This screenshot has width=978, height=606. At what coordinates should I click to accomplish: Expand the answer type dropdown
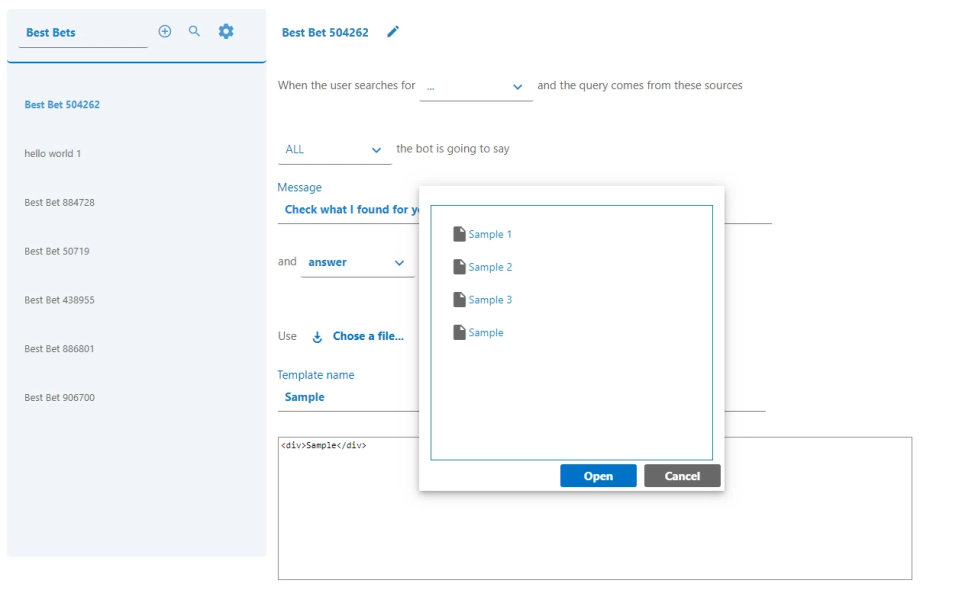click(x=399, y=263)
